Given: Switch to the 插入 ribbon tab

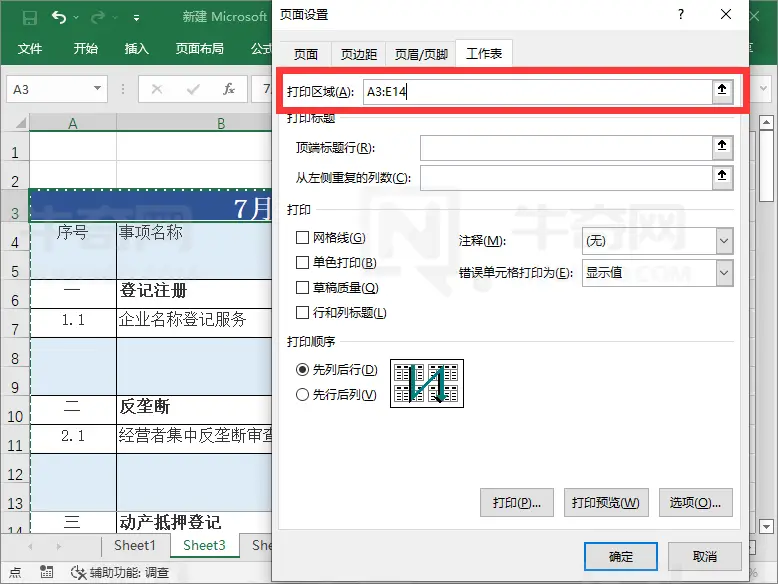Looking at the screenshot, I should [x=136, y=49].
